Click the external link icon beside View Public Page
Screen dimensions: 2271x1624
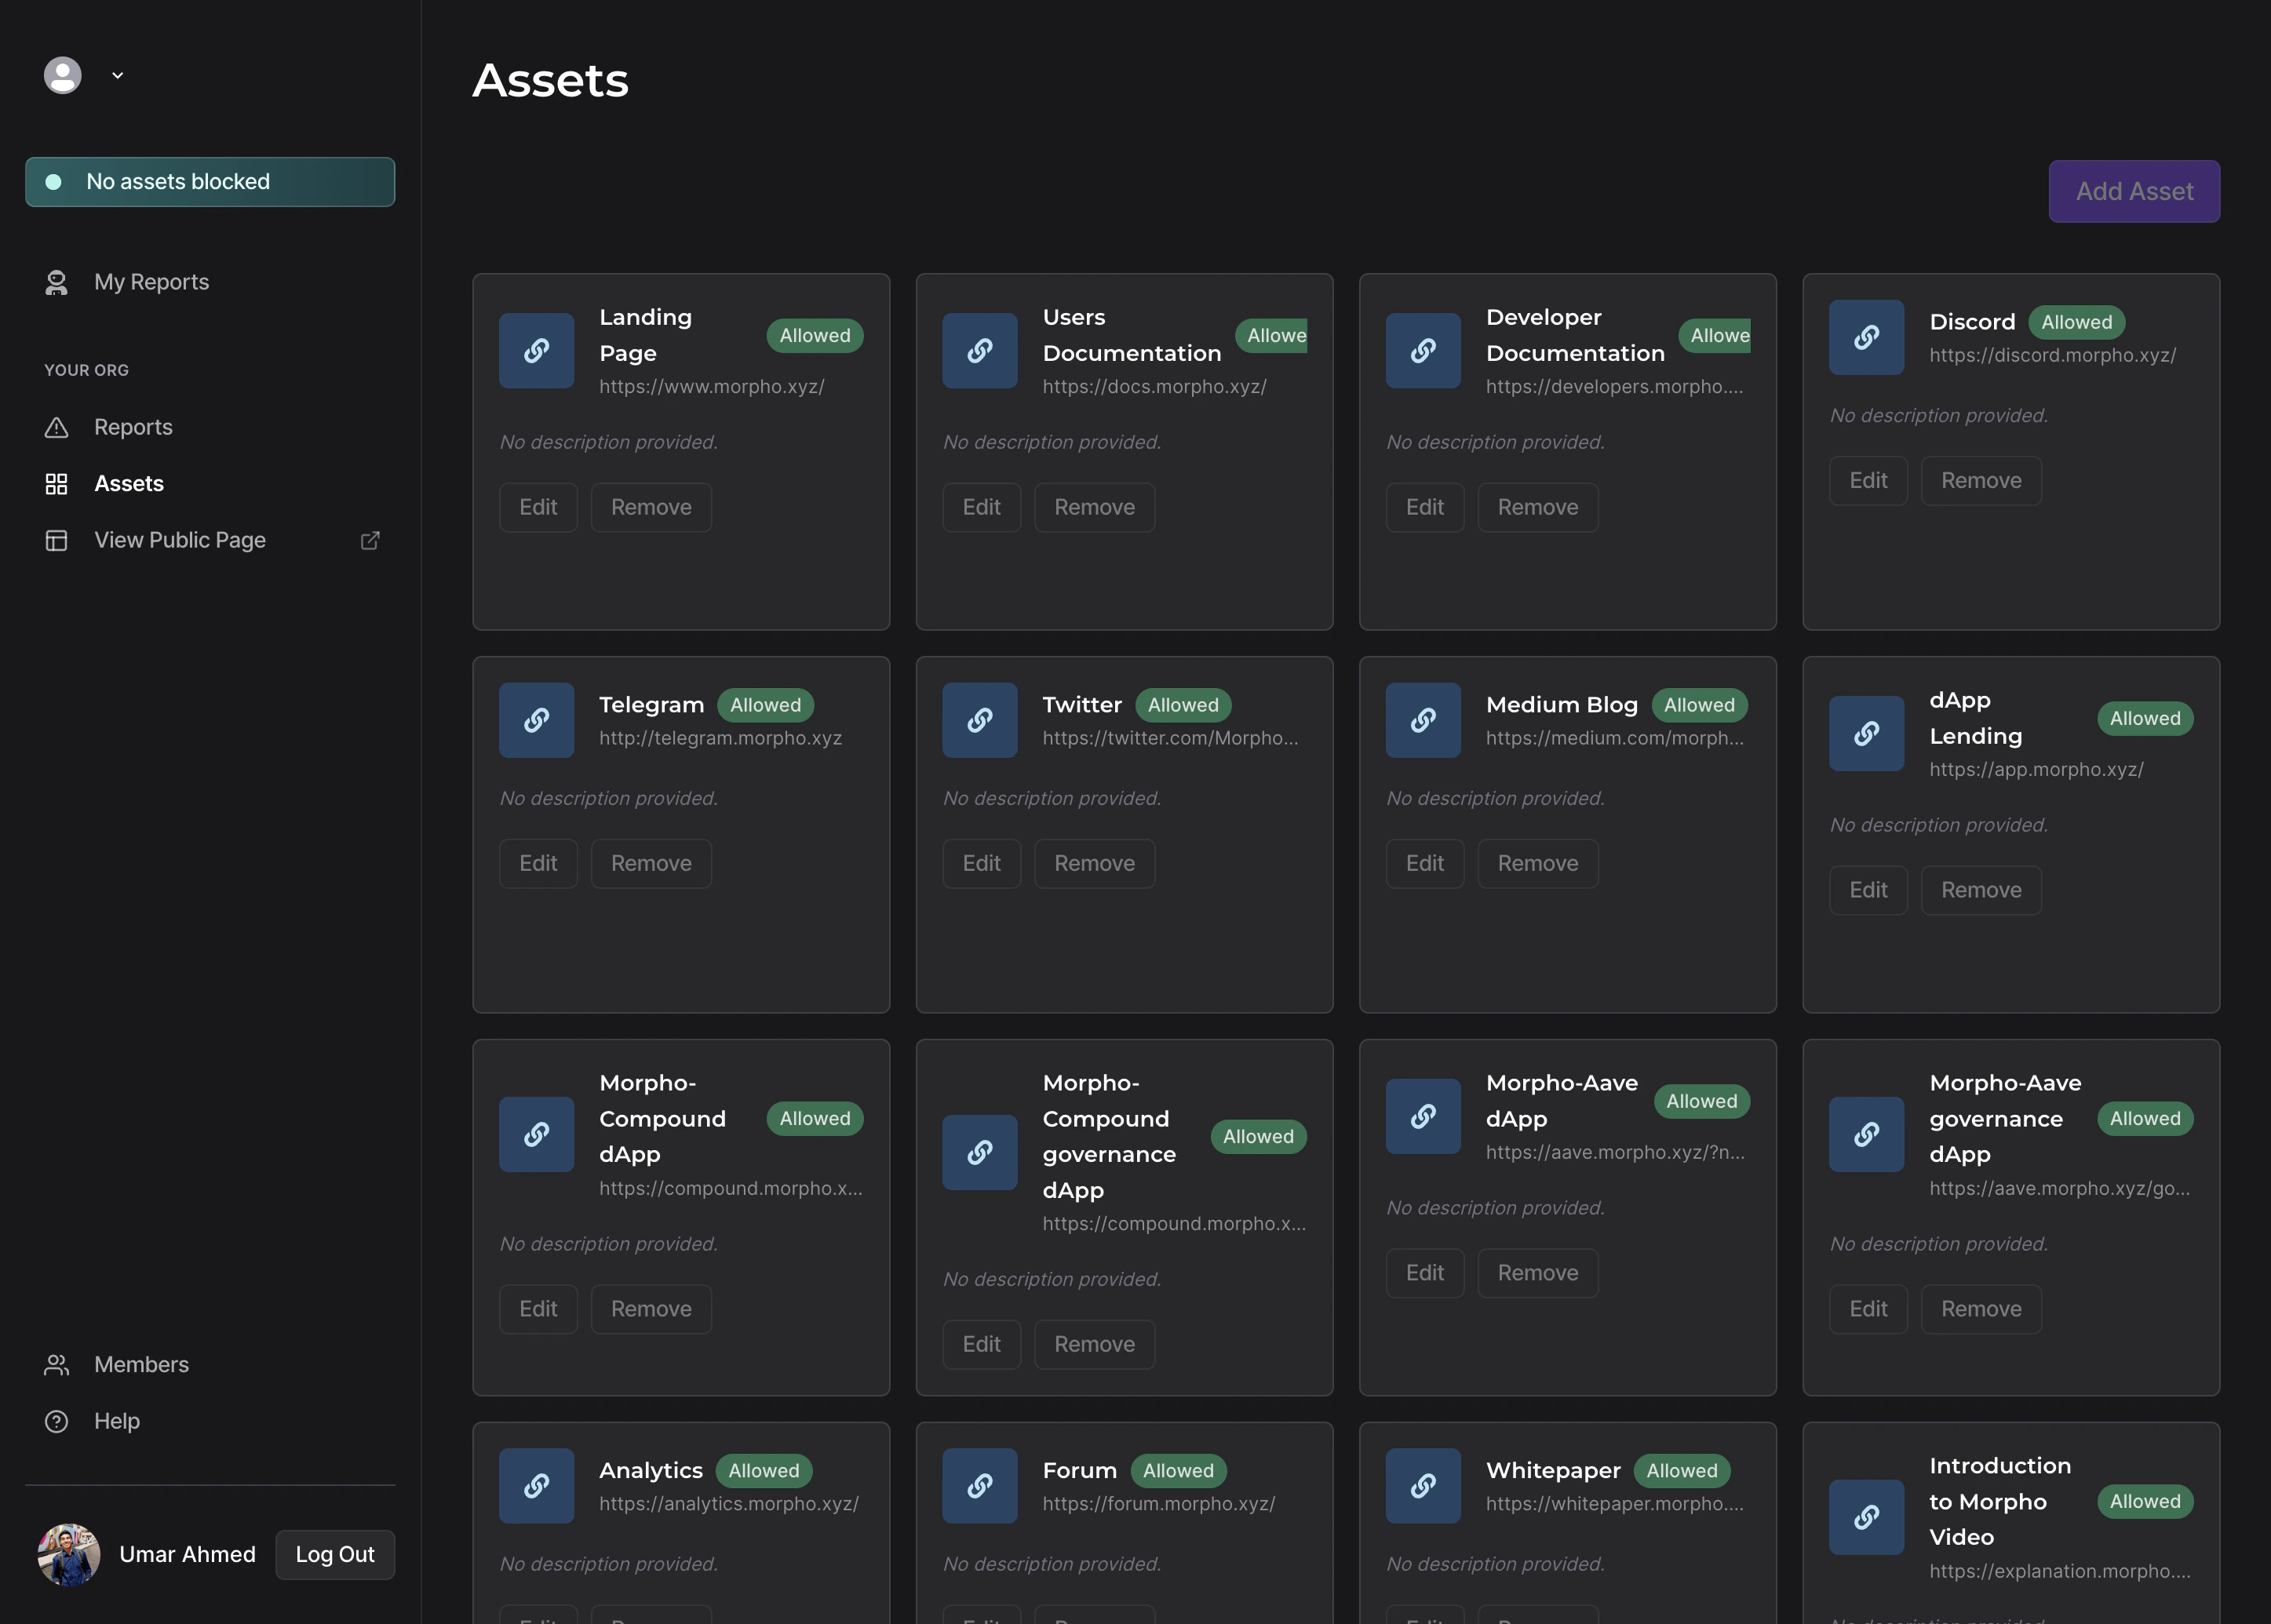click(x=370, y=540)
